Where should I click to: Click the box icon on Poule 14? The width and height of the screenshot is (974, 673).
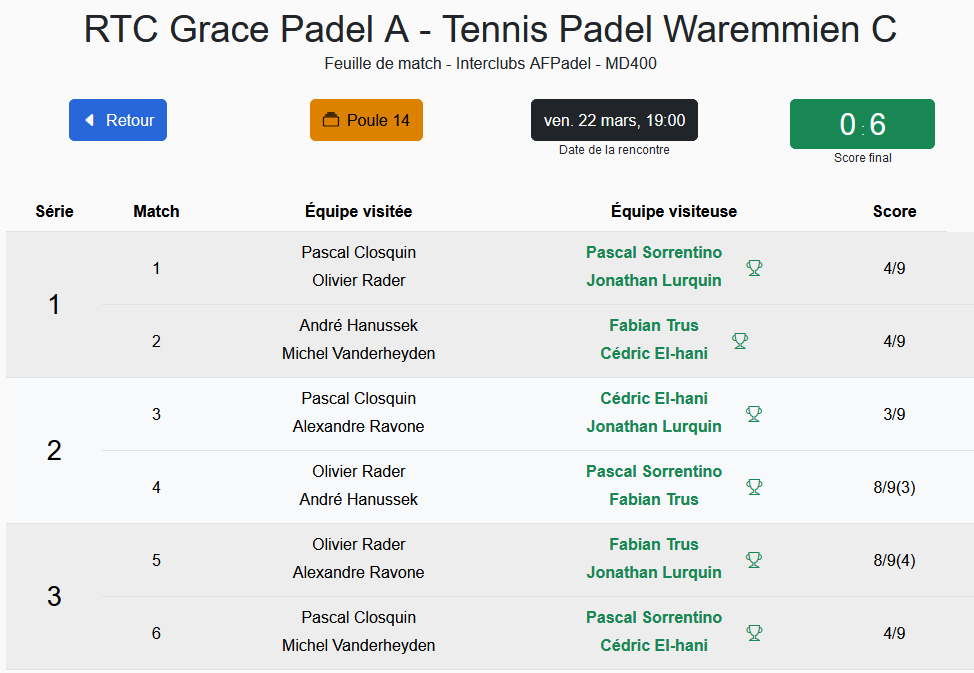(x=330, y=120)
